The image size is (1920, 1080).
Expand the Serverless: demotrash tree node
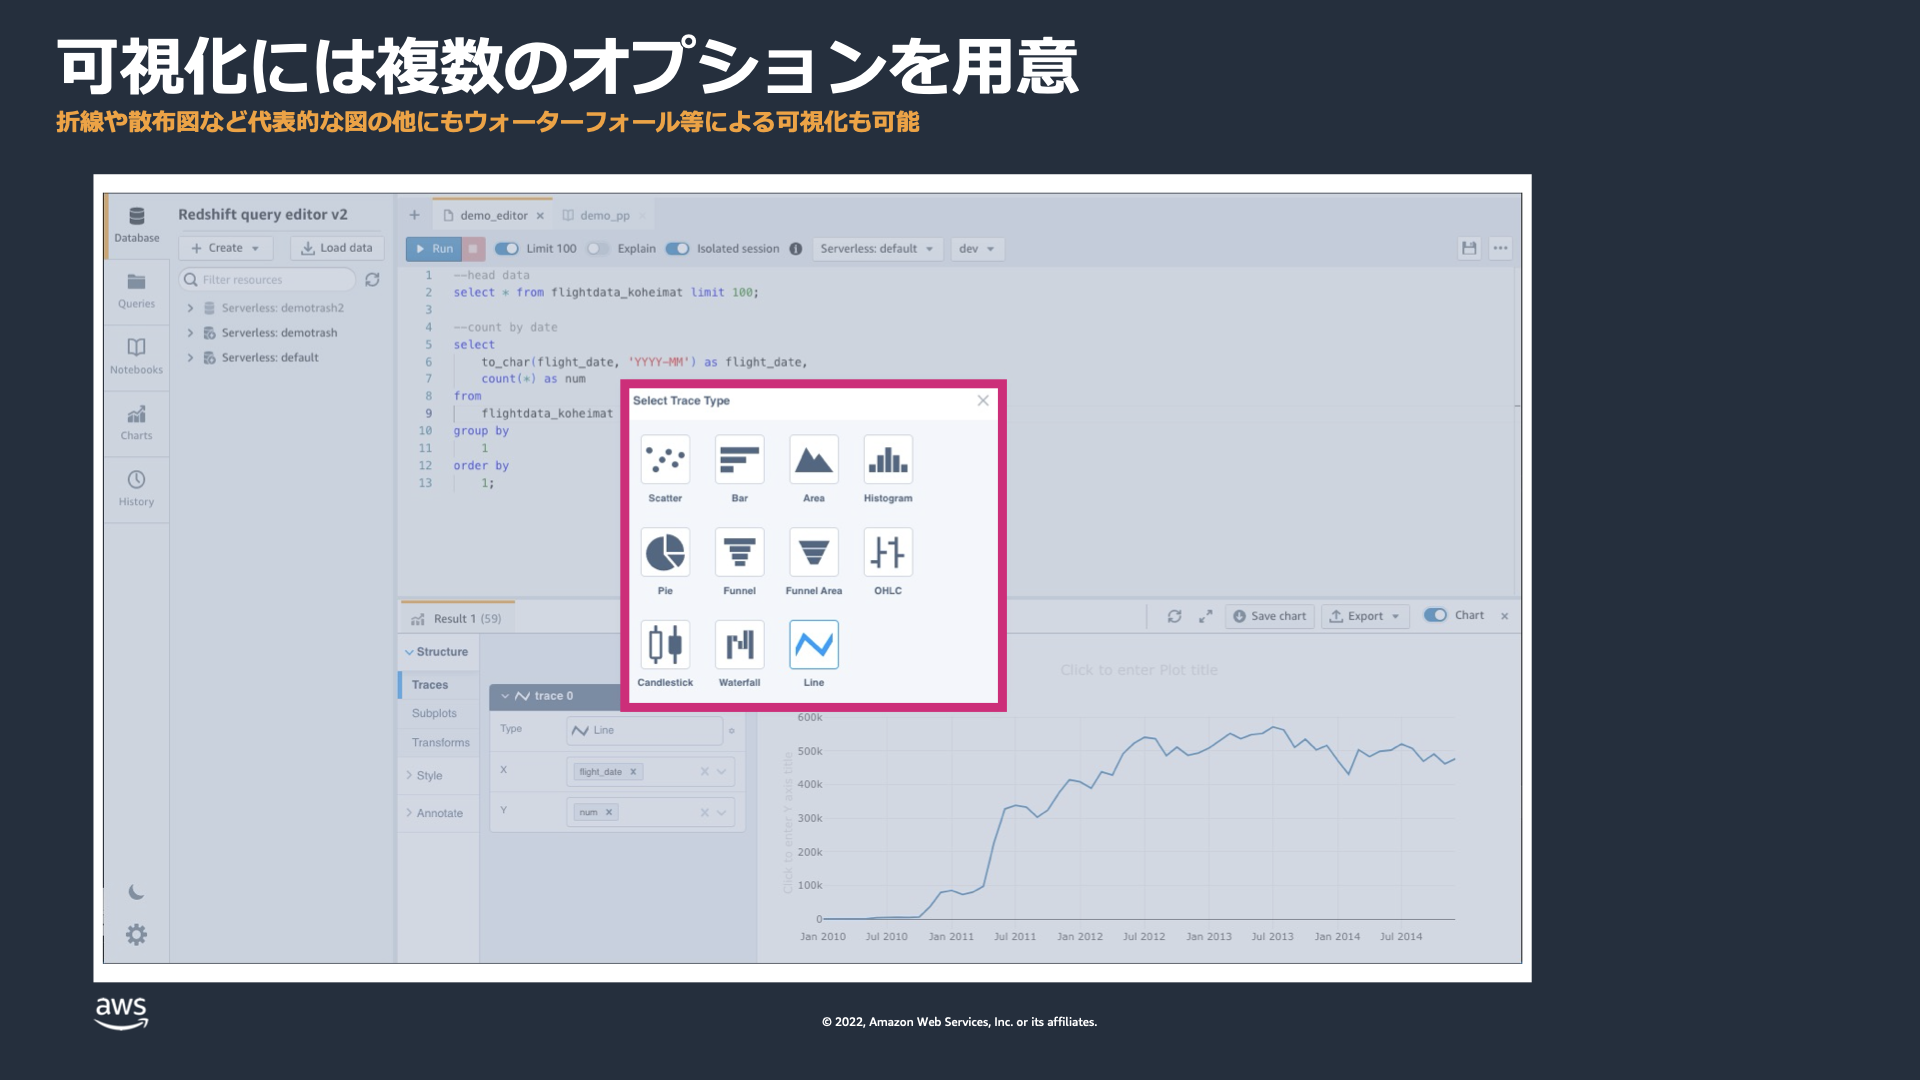point(190,333)
